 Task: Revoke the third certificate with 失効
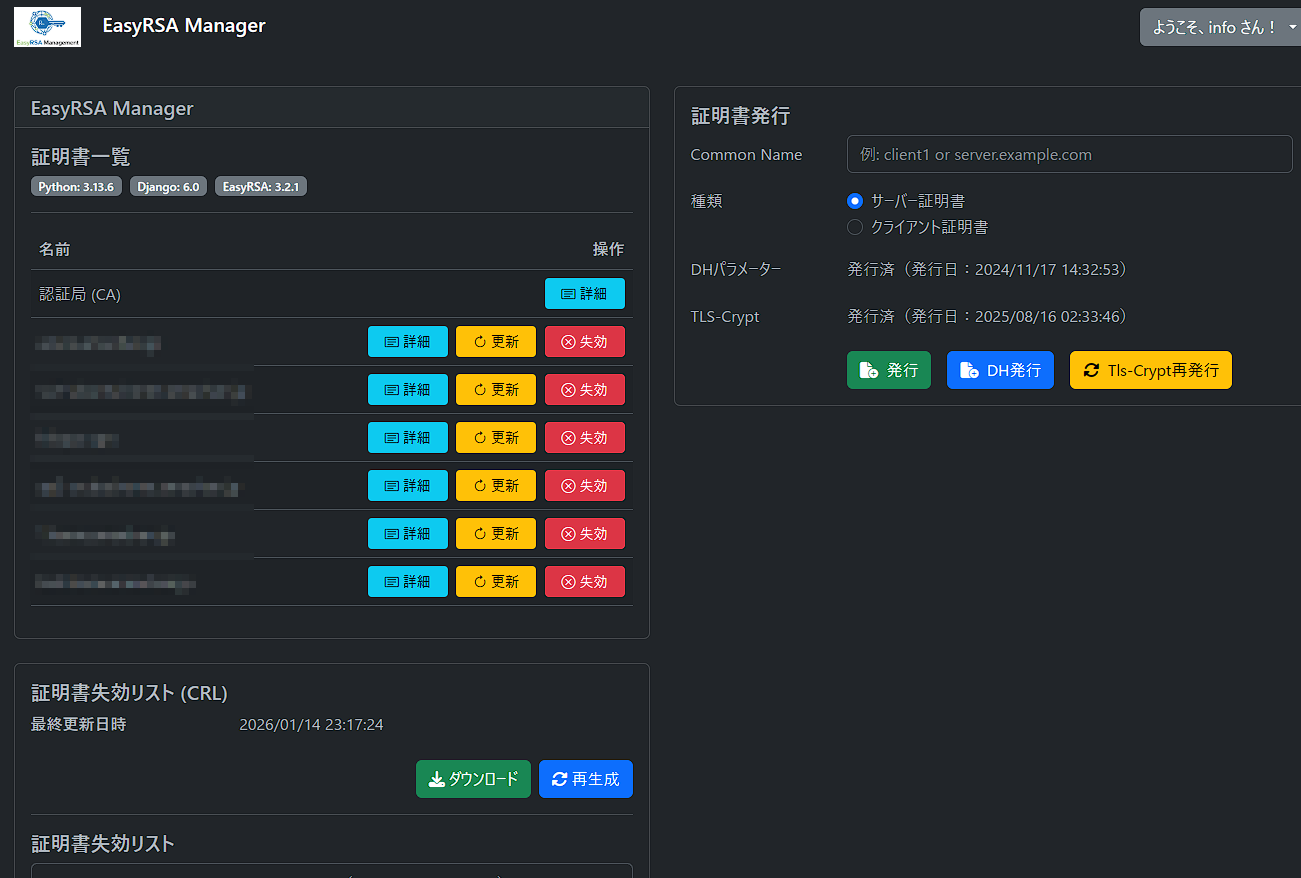click(584, 438)
